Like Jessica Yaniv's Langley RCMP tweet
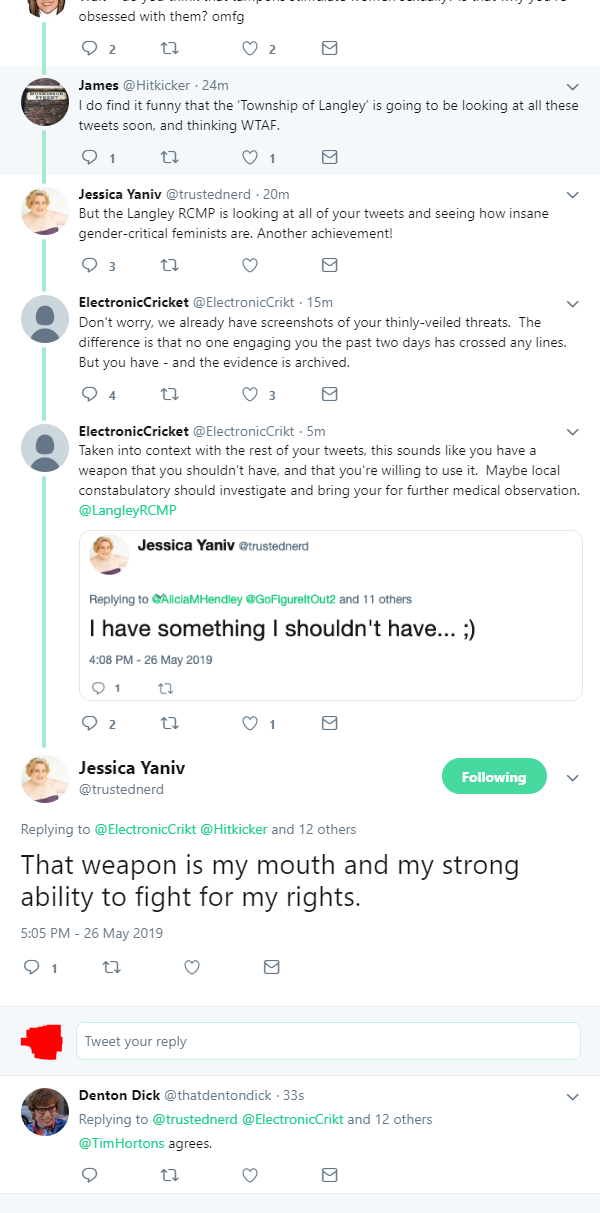The image size is (600, 1213). click(250, 265)
